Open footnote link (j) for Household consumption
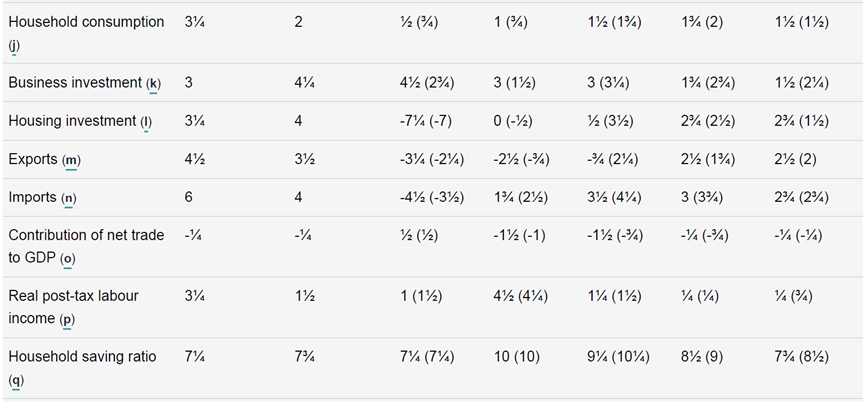864x402 pixels. coord(14,46)
